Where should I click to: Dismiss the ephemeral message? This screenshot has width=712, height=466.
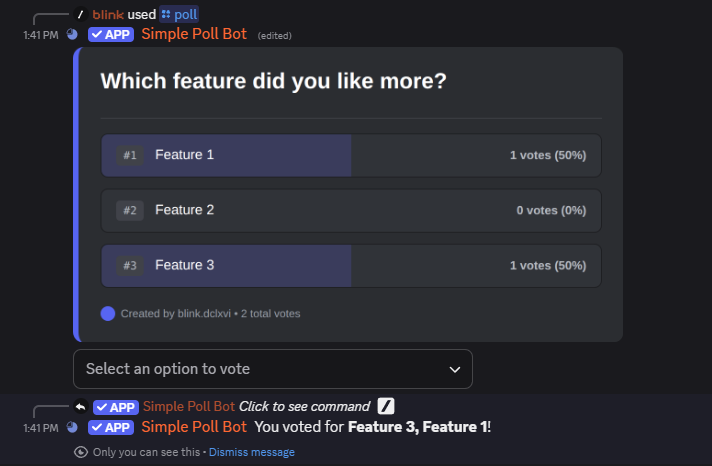pyautogui.click(x=251, y=452)
